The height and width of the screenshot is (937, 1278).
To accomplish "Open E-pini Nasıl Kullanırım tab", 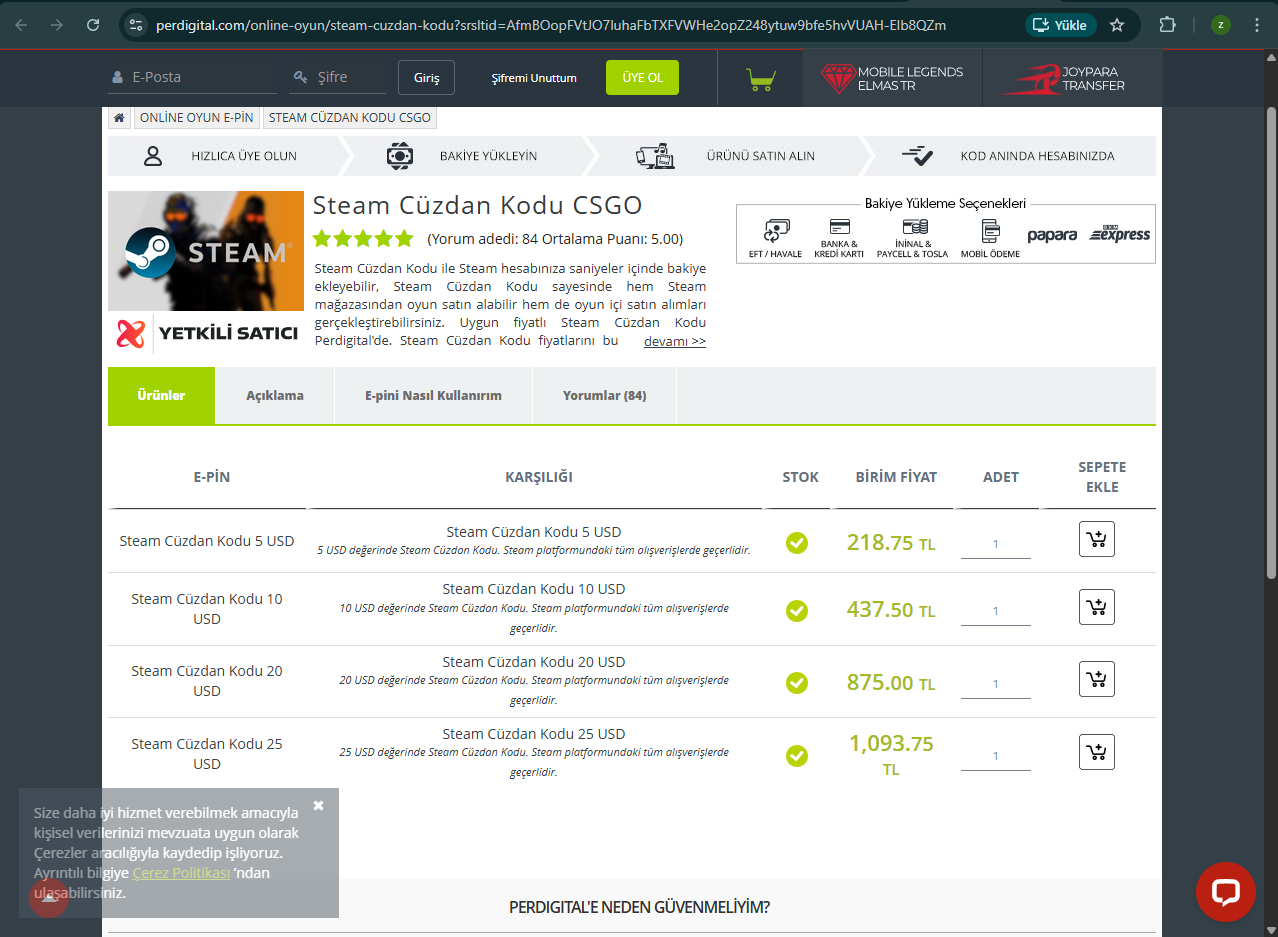I will point(433,395).
